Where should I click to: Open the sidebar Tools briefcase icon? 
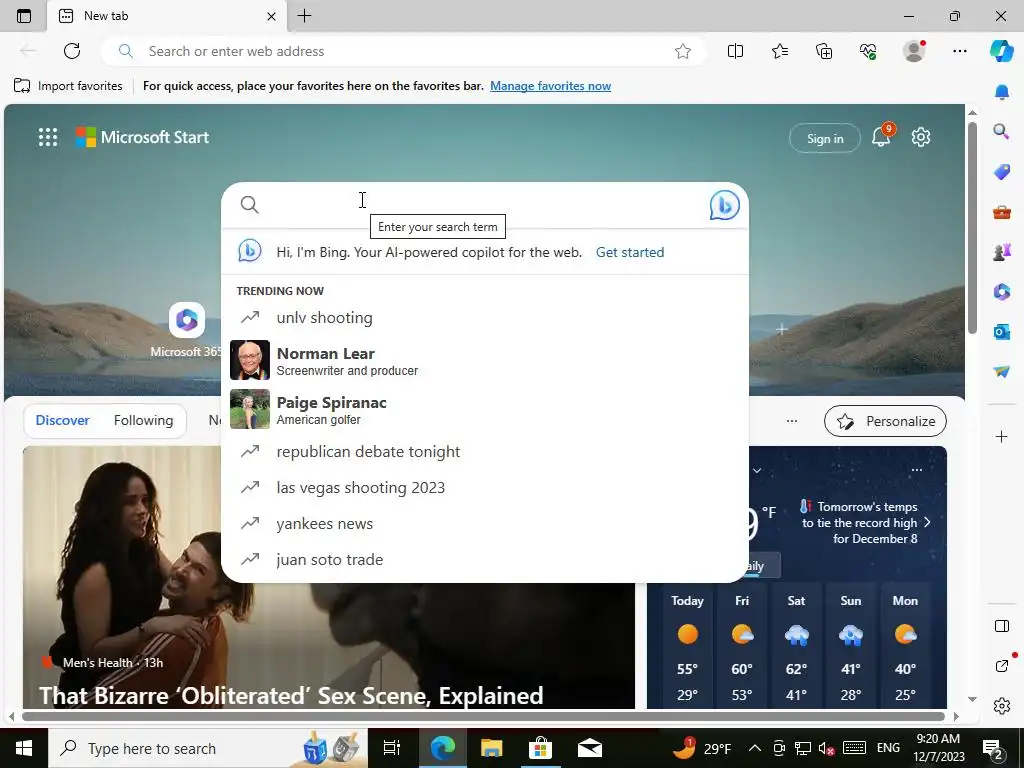[x=1002, y=212]
